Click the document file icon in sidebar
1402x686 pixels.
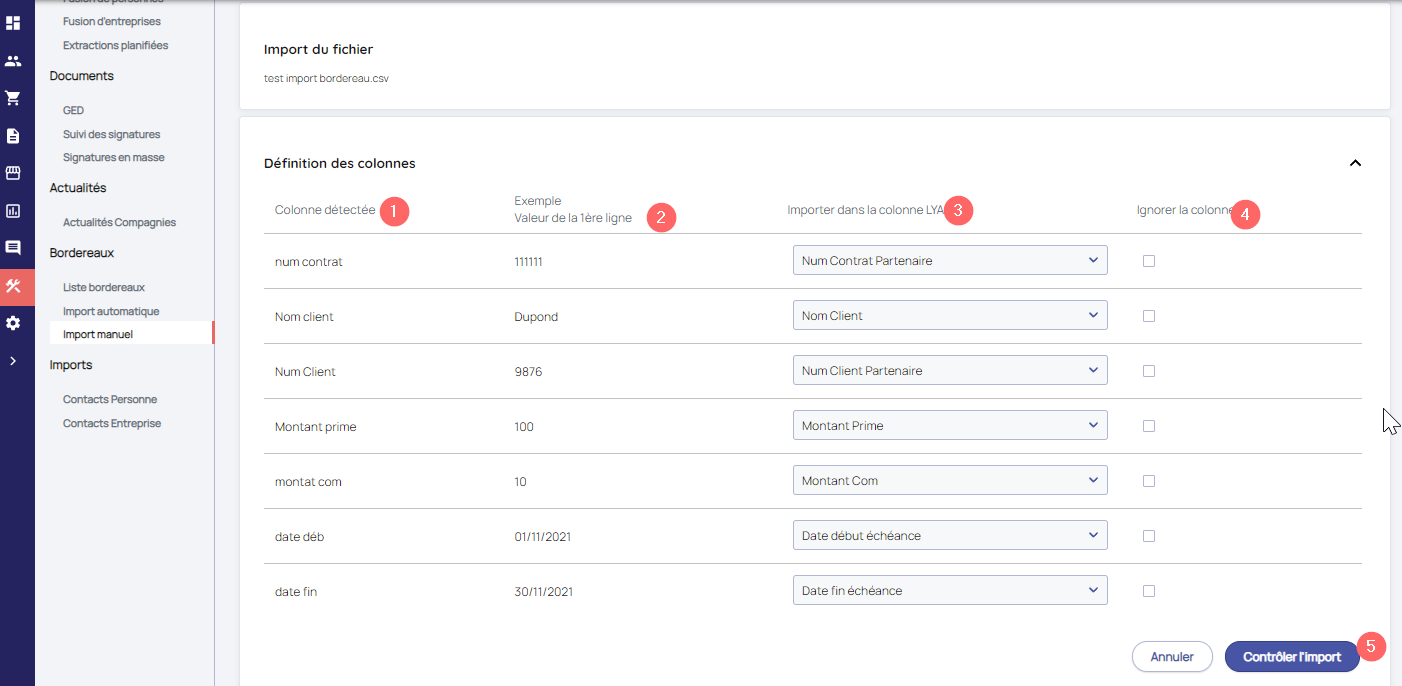click(x=13, y=136)
